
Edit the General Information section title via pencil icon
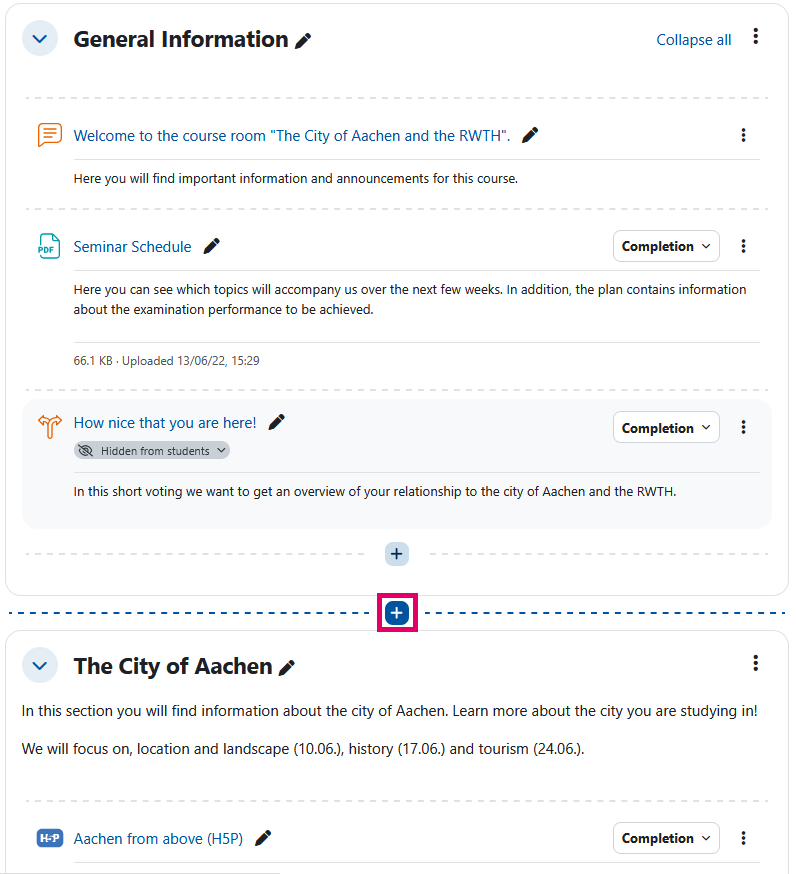[x=303, y=40]
